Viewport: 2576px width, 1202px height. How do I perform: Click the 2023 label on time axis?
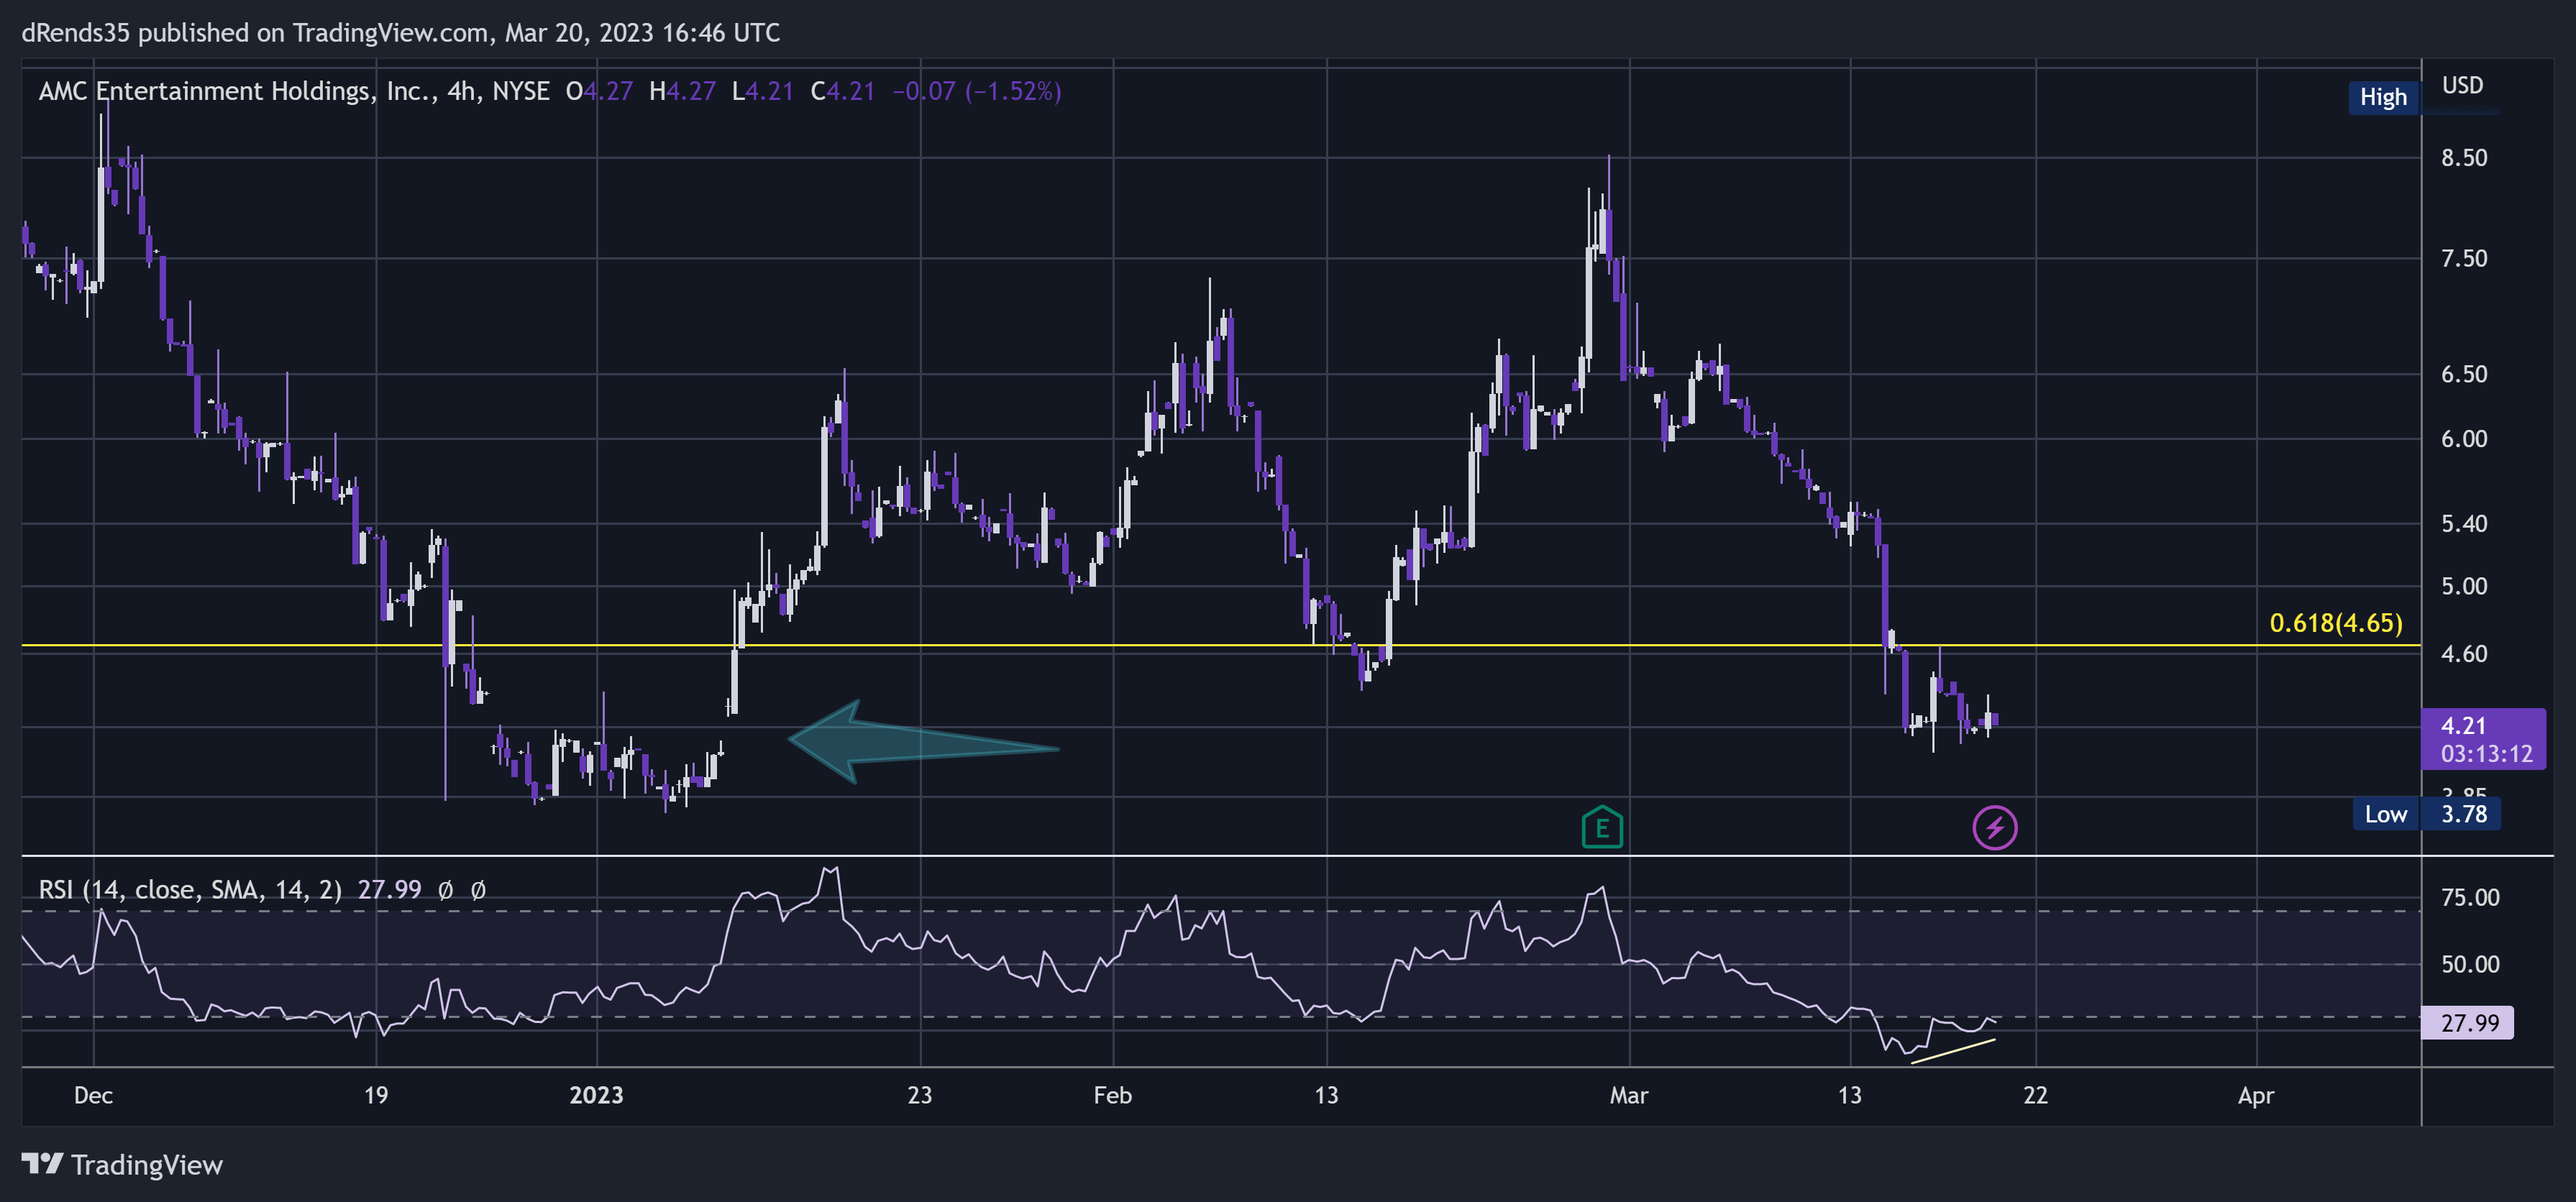[x=596, y=1095]
